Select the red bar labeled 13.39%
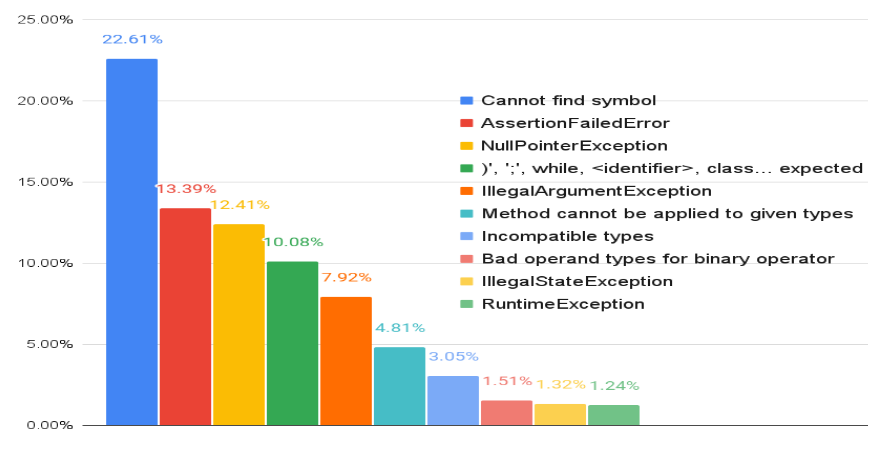The height and width of the screenshot is (456, 891). click(x=185, y=316)
